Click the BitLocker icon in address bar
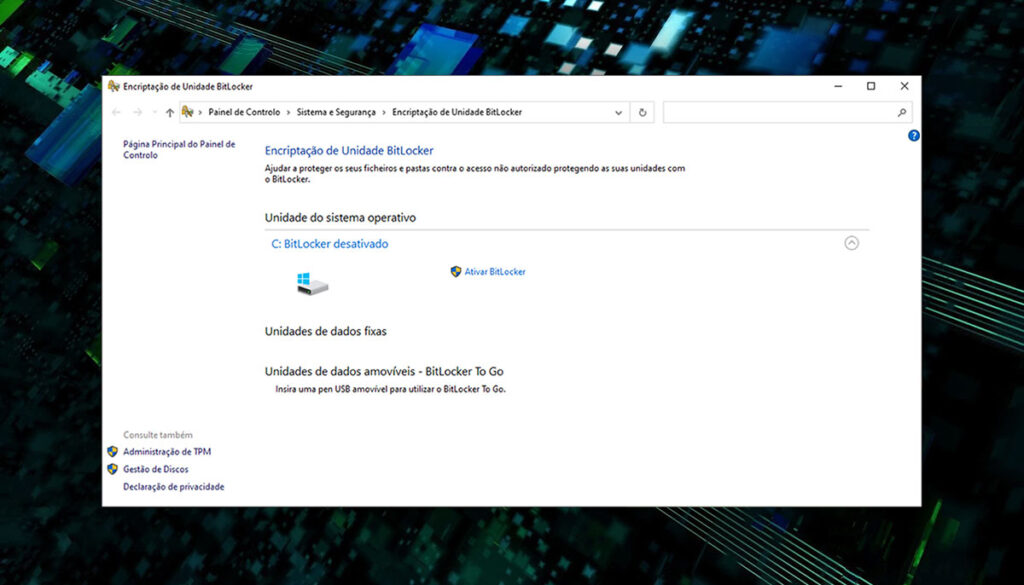Image resolution: width=1024 pixels, height=585 pixels. tap(188, 112)
